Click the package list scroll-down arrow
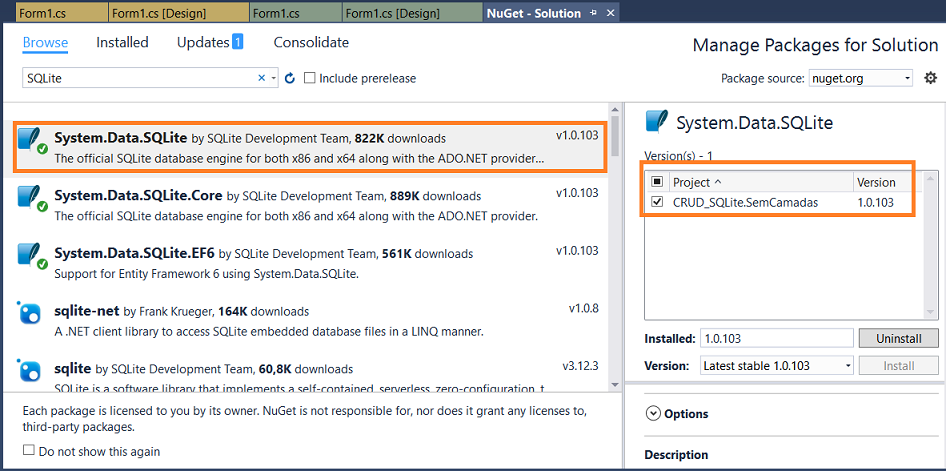946x471 pixels. (615, 384)
